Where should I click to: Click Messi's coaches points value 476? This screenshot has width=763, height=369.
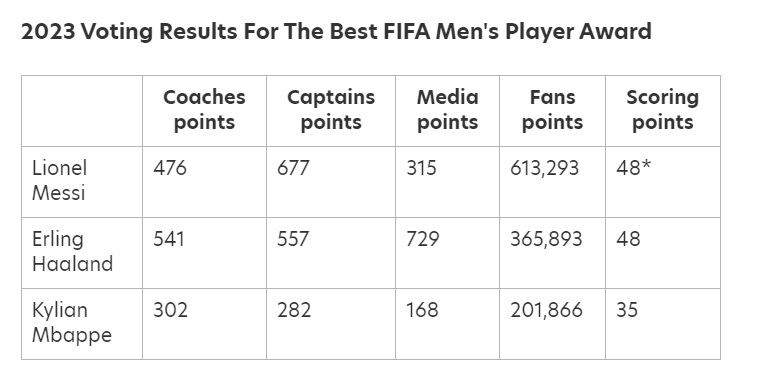click(170, 168)
